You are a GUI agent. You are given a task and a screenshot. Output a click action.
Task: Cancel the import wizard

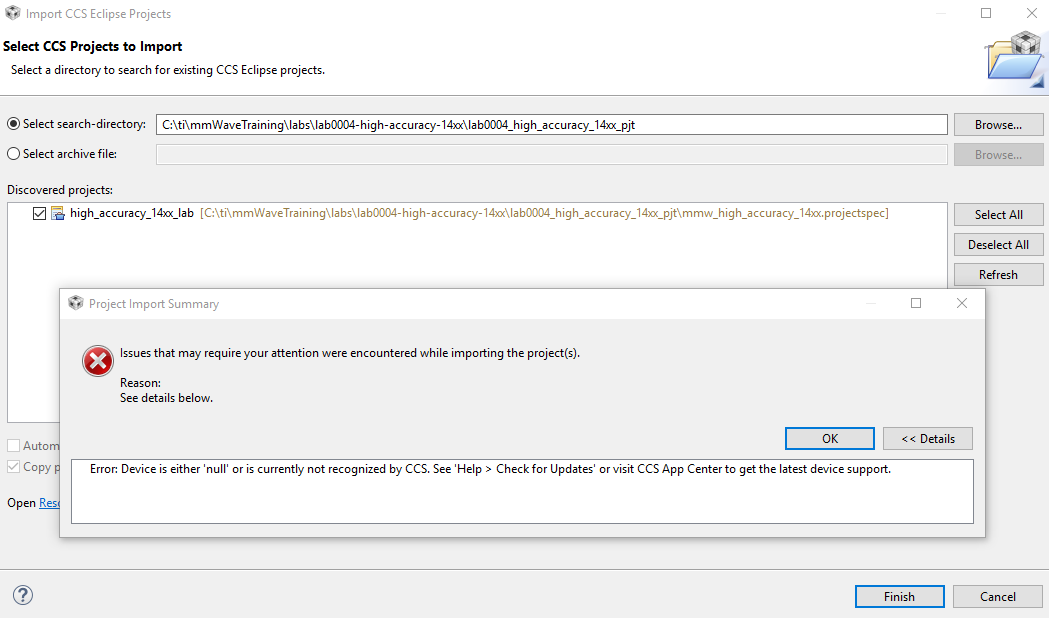tap(997, 596)
